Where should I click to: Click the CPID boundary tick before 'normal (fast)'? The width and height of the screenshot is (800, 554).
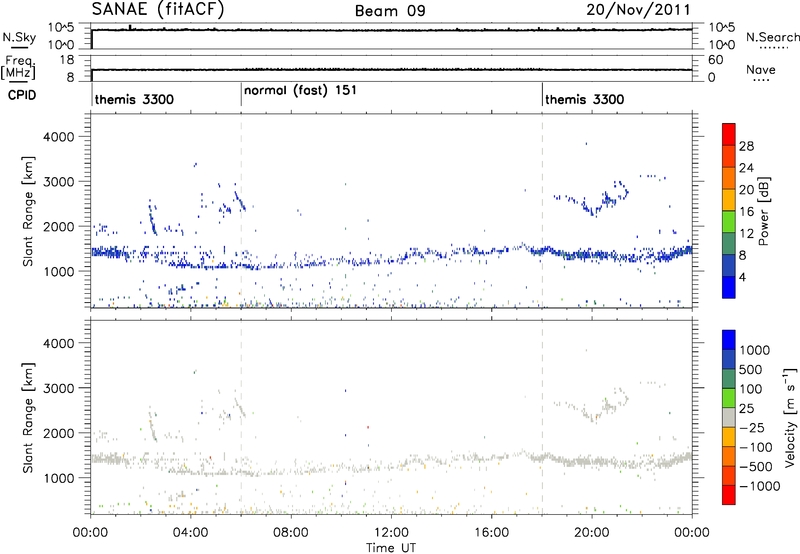tap(241, 95)
